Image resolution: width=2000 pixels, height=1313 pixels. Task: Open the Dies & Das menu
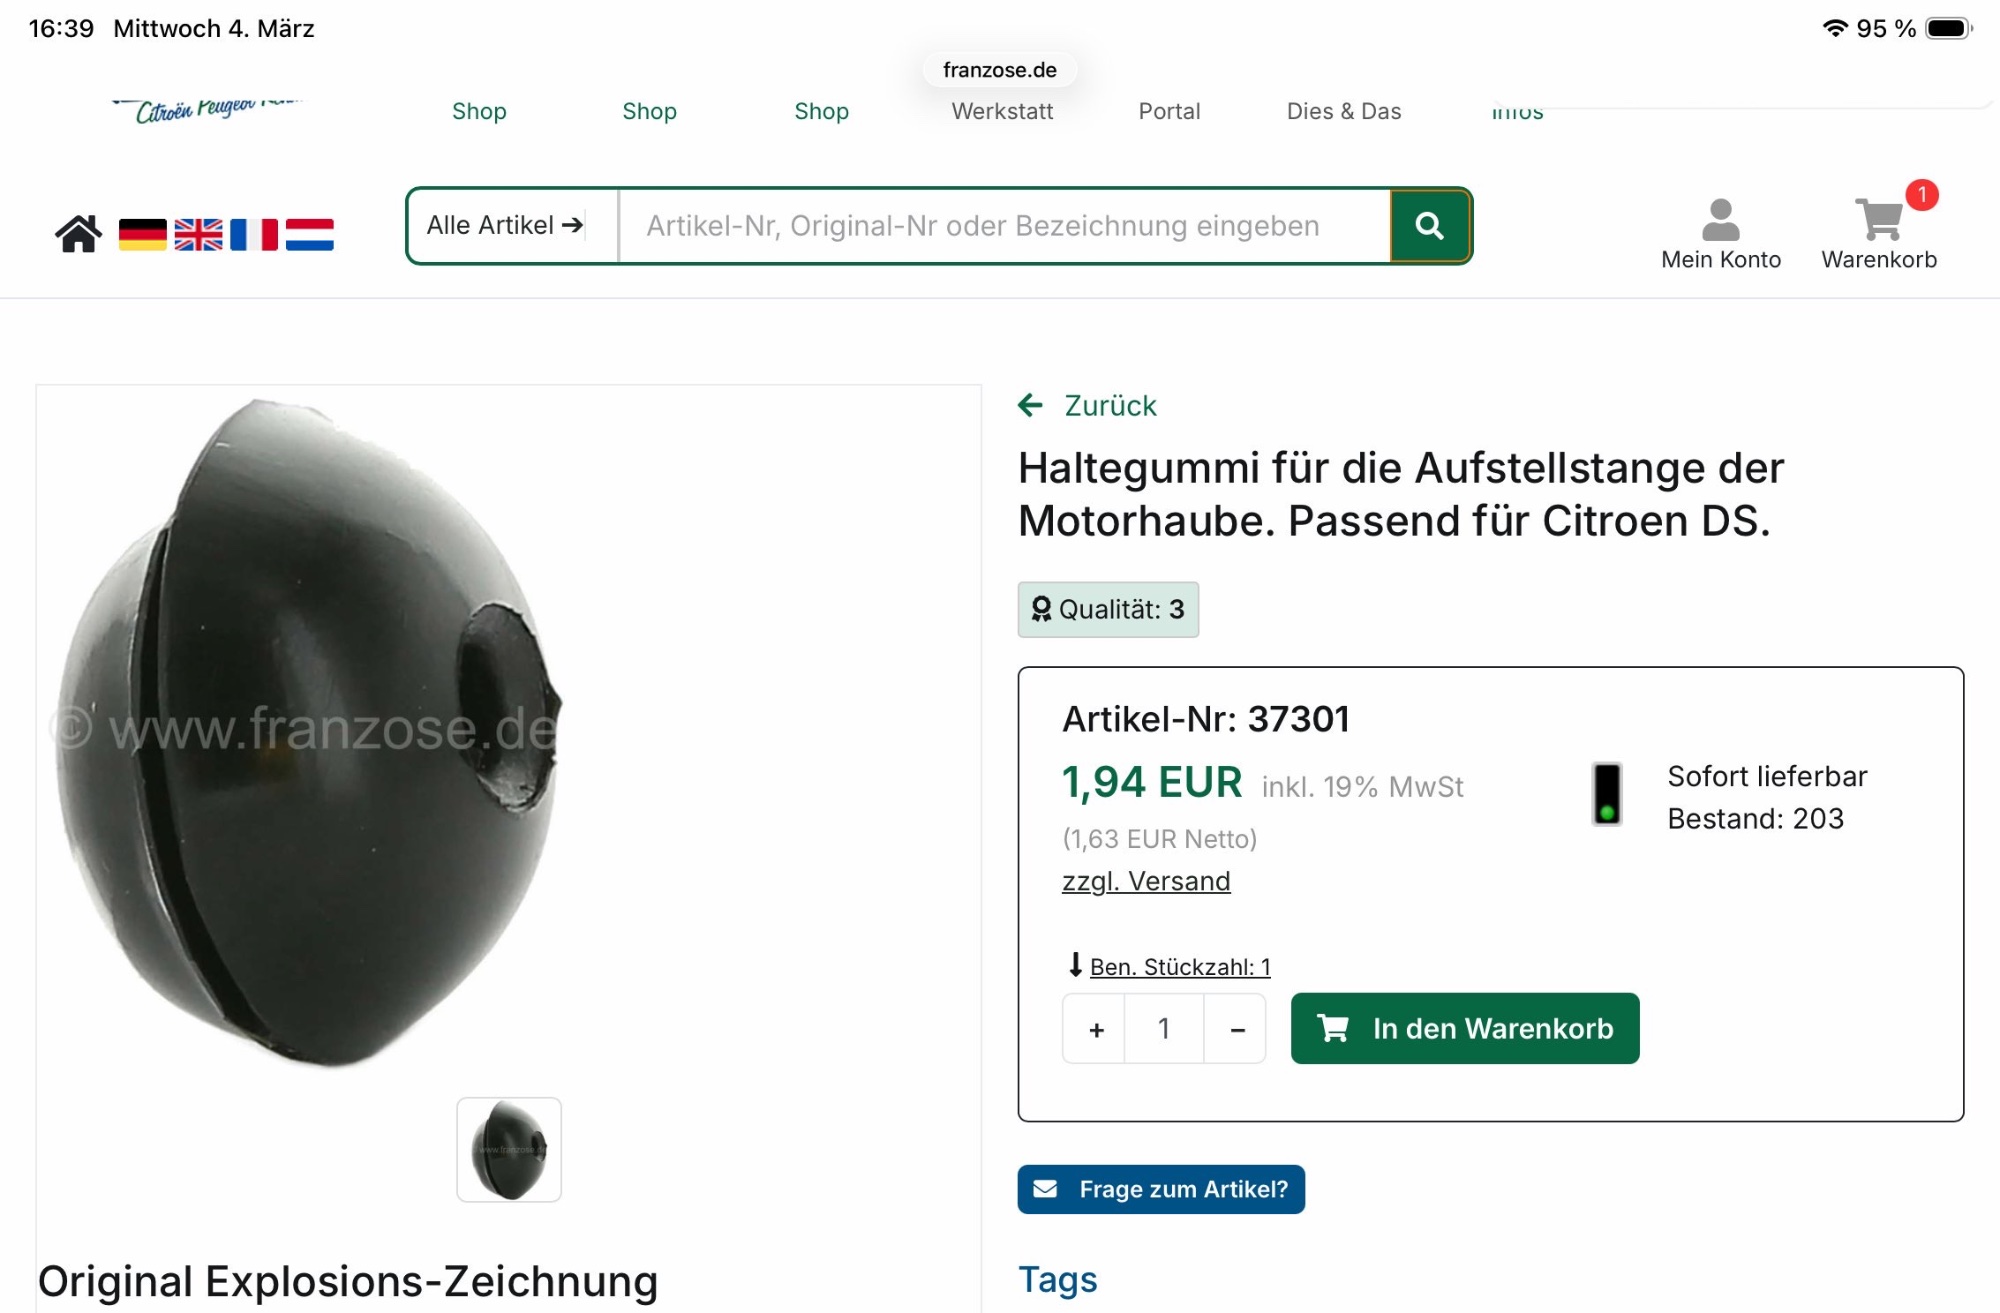(1344, 111)
